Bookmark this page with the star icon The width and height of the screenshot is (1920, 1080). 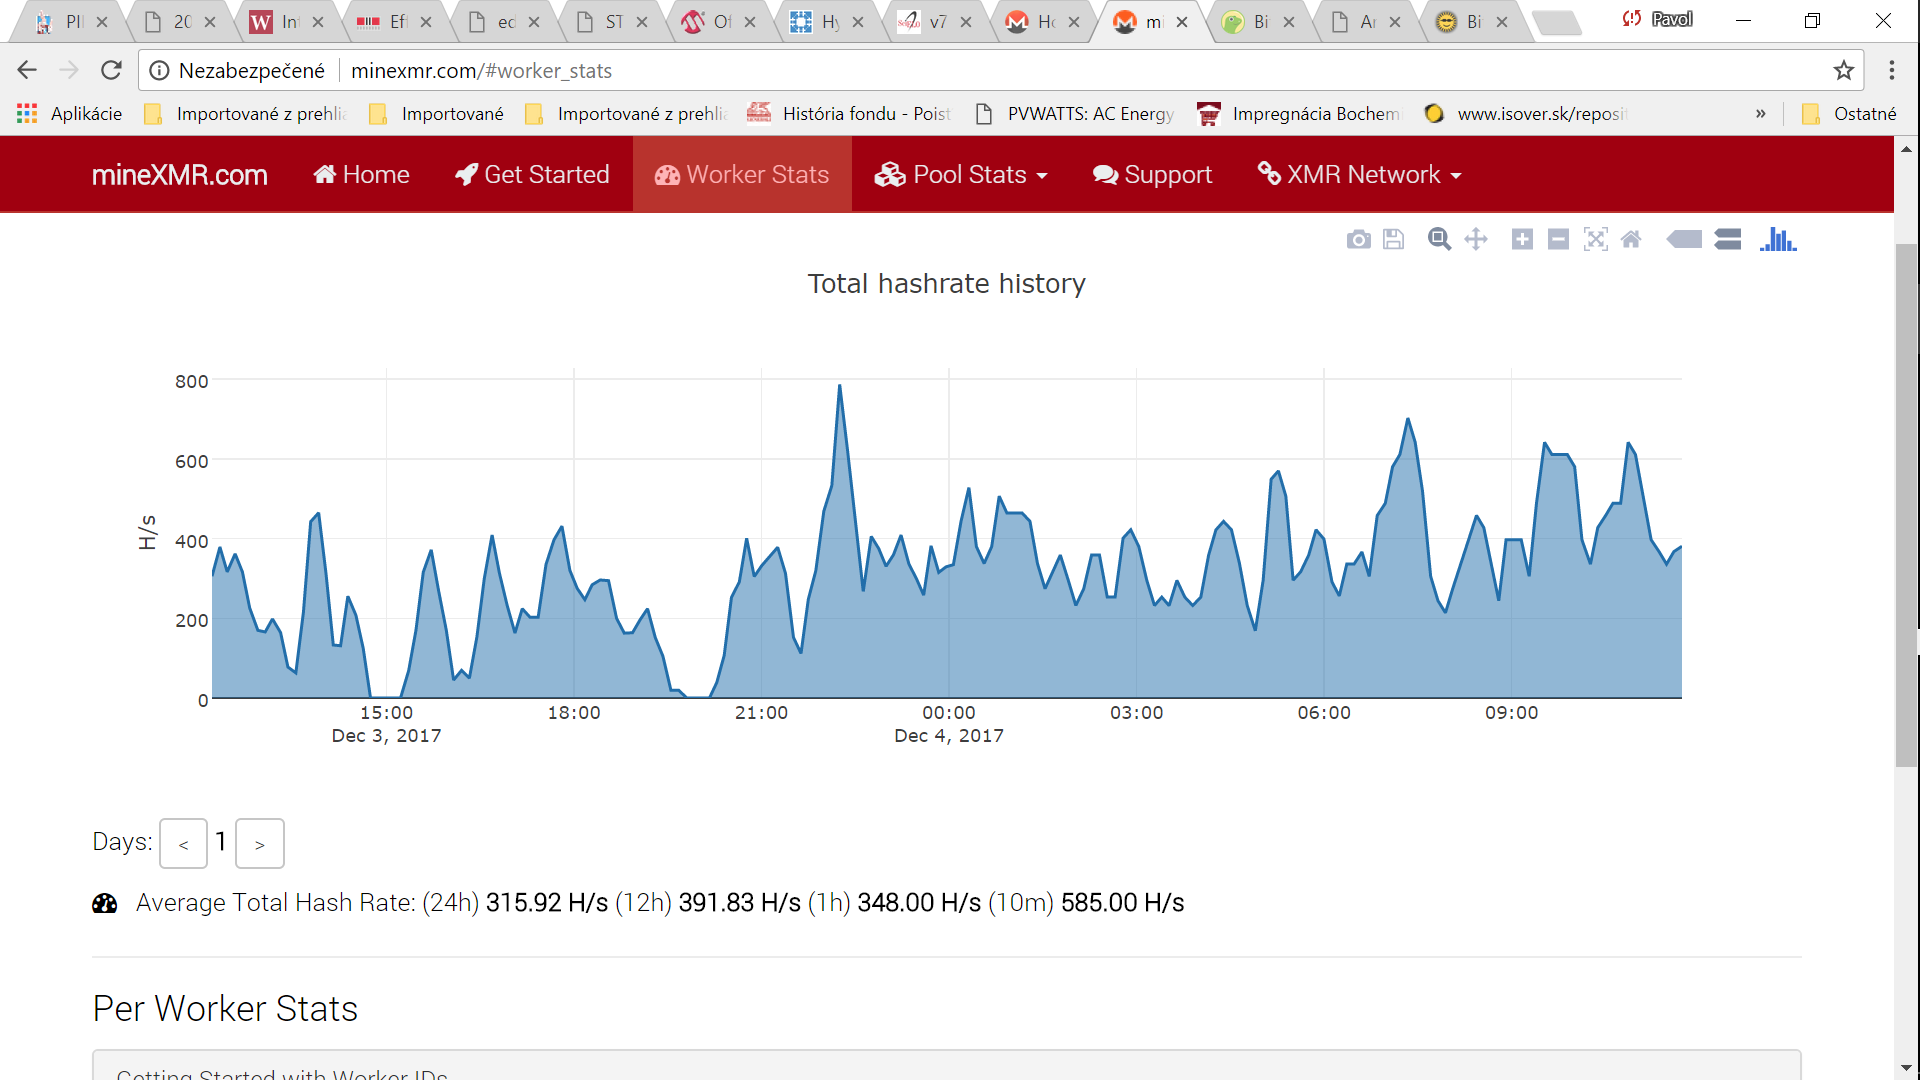click(x=1843, y=70)
